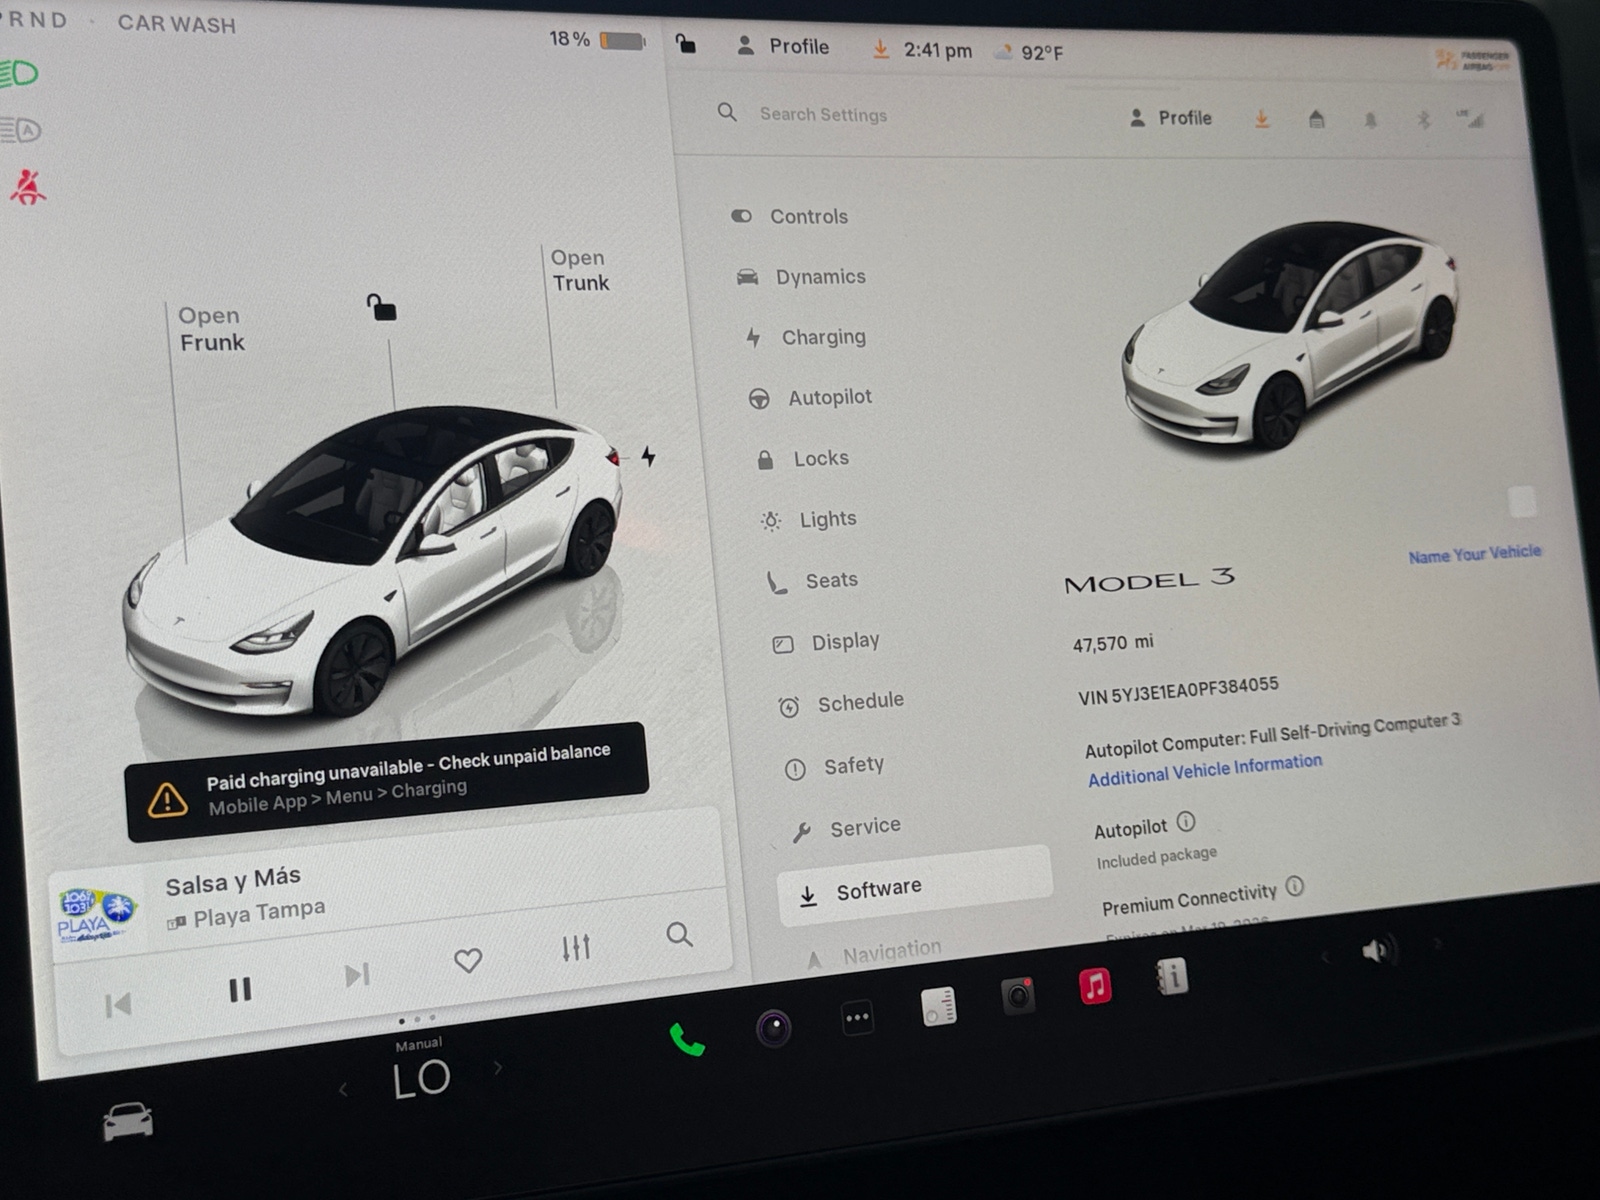
Task: Toggle the car lock above the roof
Action: pos(381,308)
